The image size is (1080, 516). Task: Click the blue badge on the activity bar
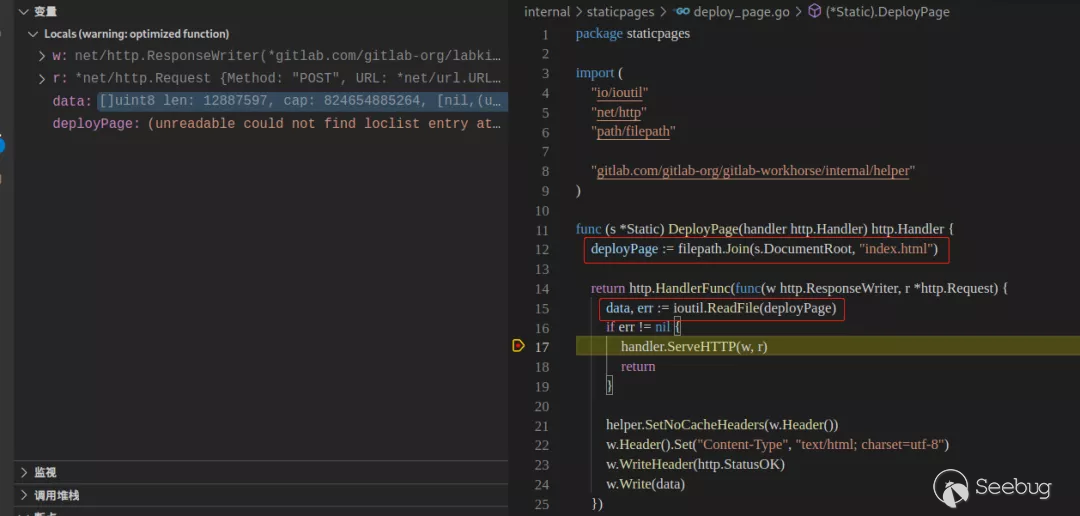[2, 146]
